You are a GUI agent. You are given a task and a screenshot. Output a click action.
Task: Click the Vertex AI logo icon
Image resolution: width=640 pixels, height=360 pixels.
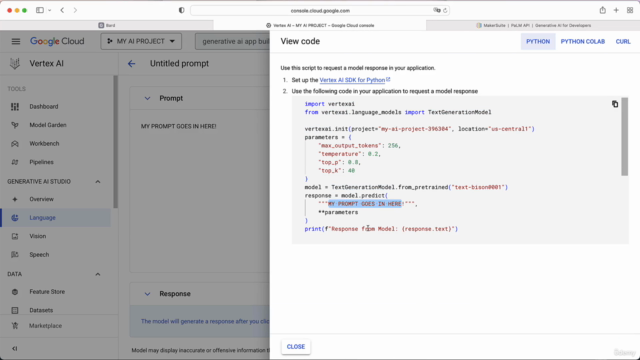[15, 63]
